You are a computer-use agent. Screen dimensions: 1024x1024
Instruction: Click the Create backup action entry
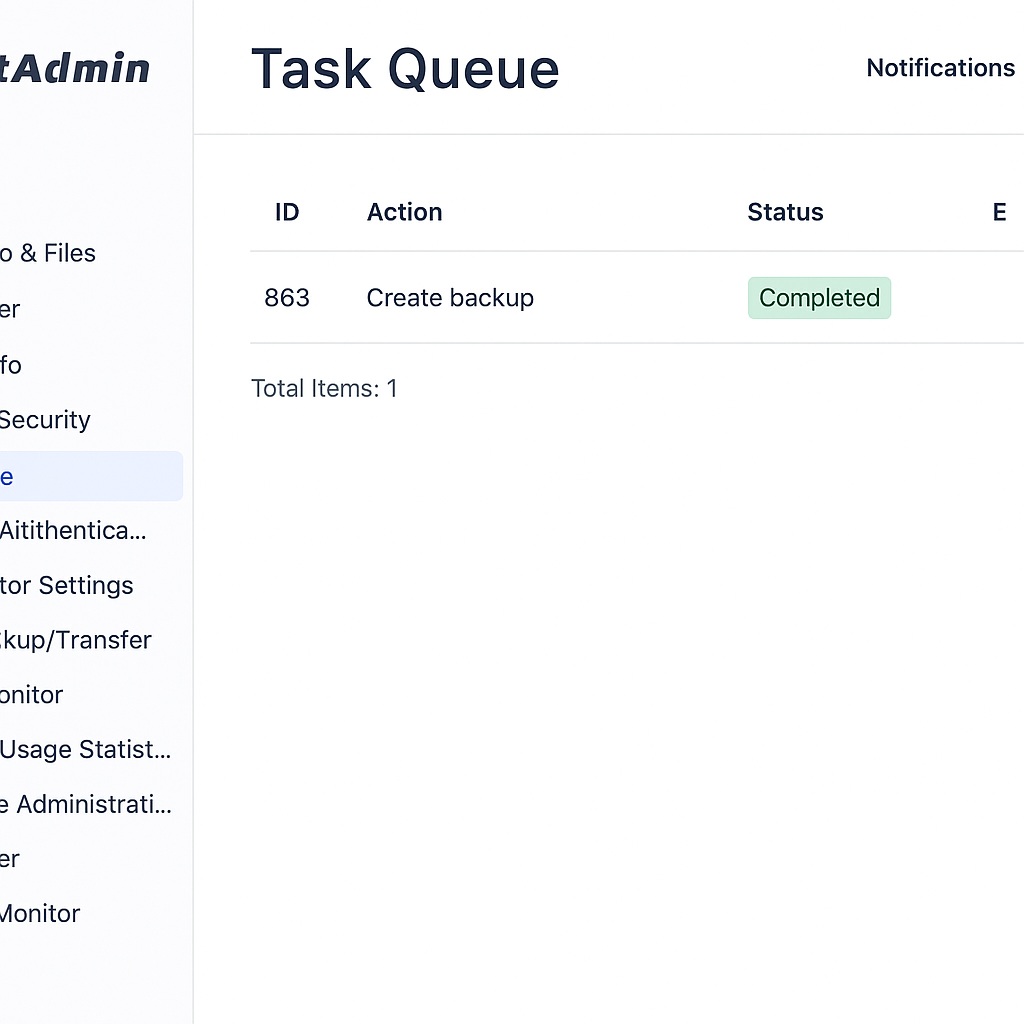[x=450, y=298]
